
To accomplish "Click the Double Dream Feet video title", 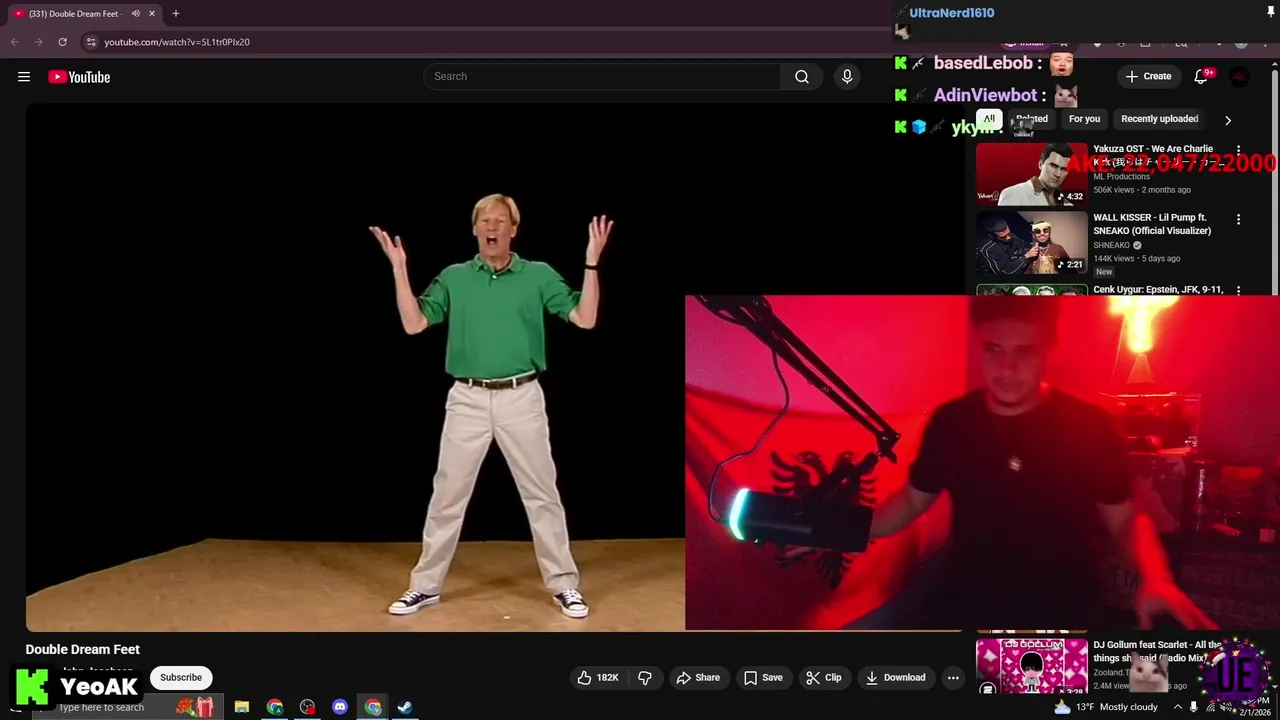I will [83, 650].
